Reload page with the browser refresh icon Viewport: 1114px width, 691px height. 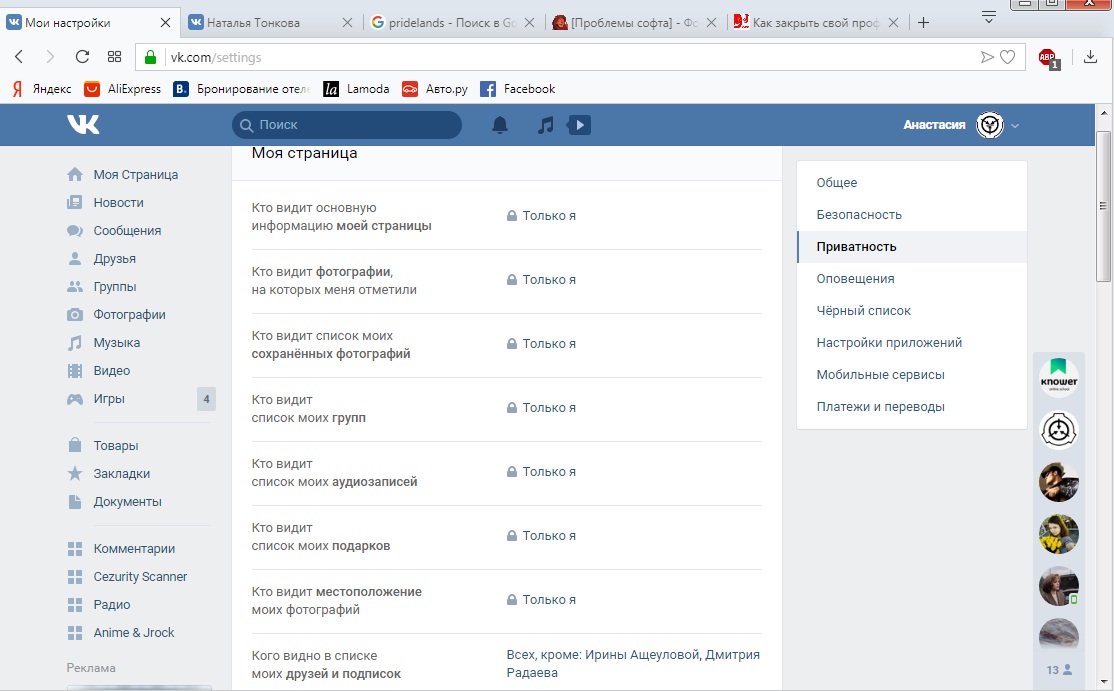[82, 57]
